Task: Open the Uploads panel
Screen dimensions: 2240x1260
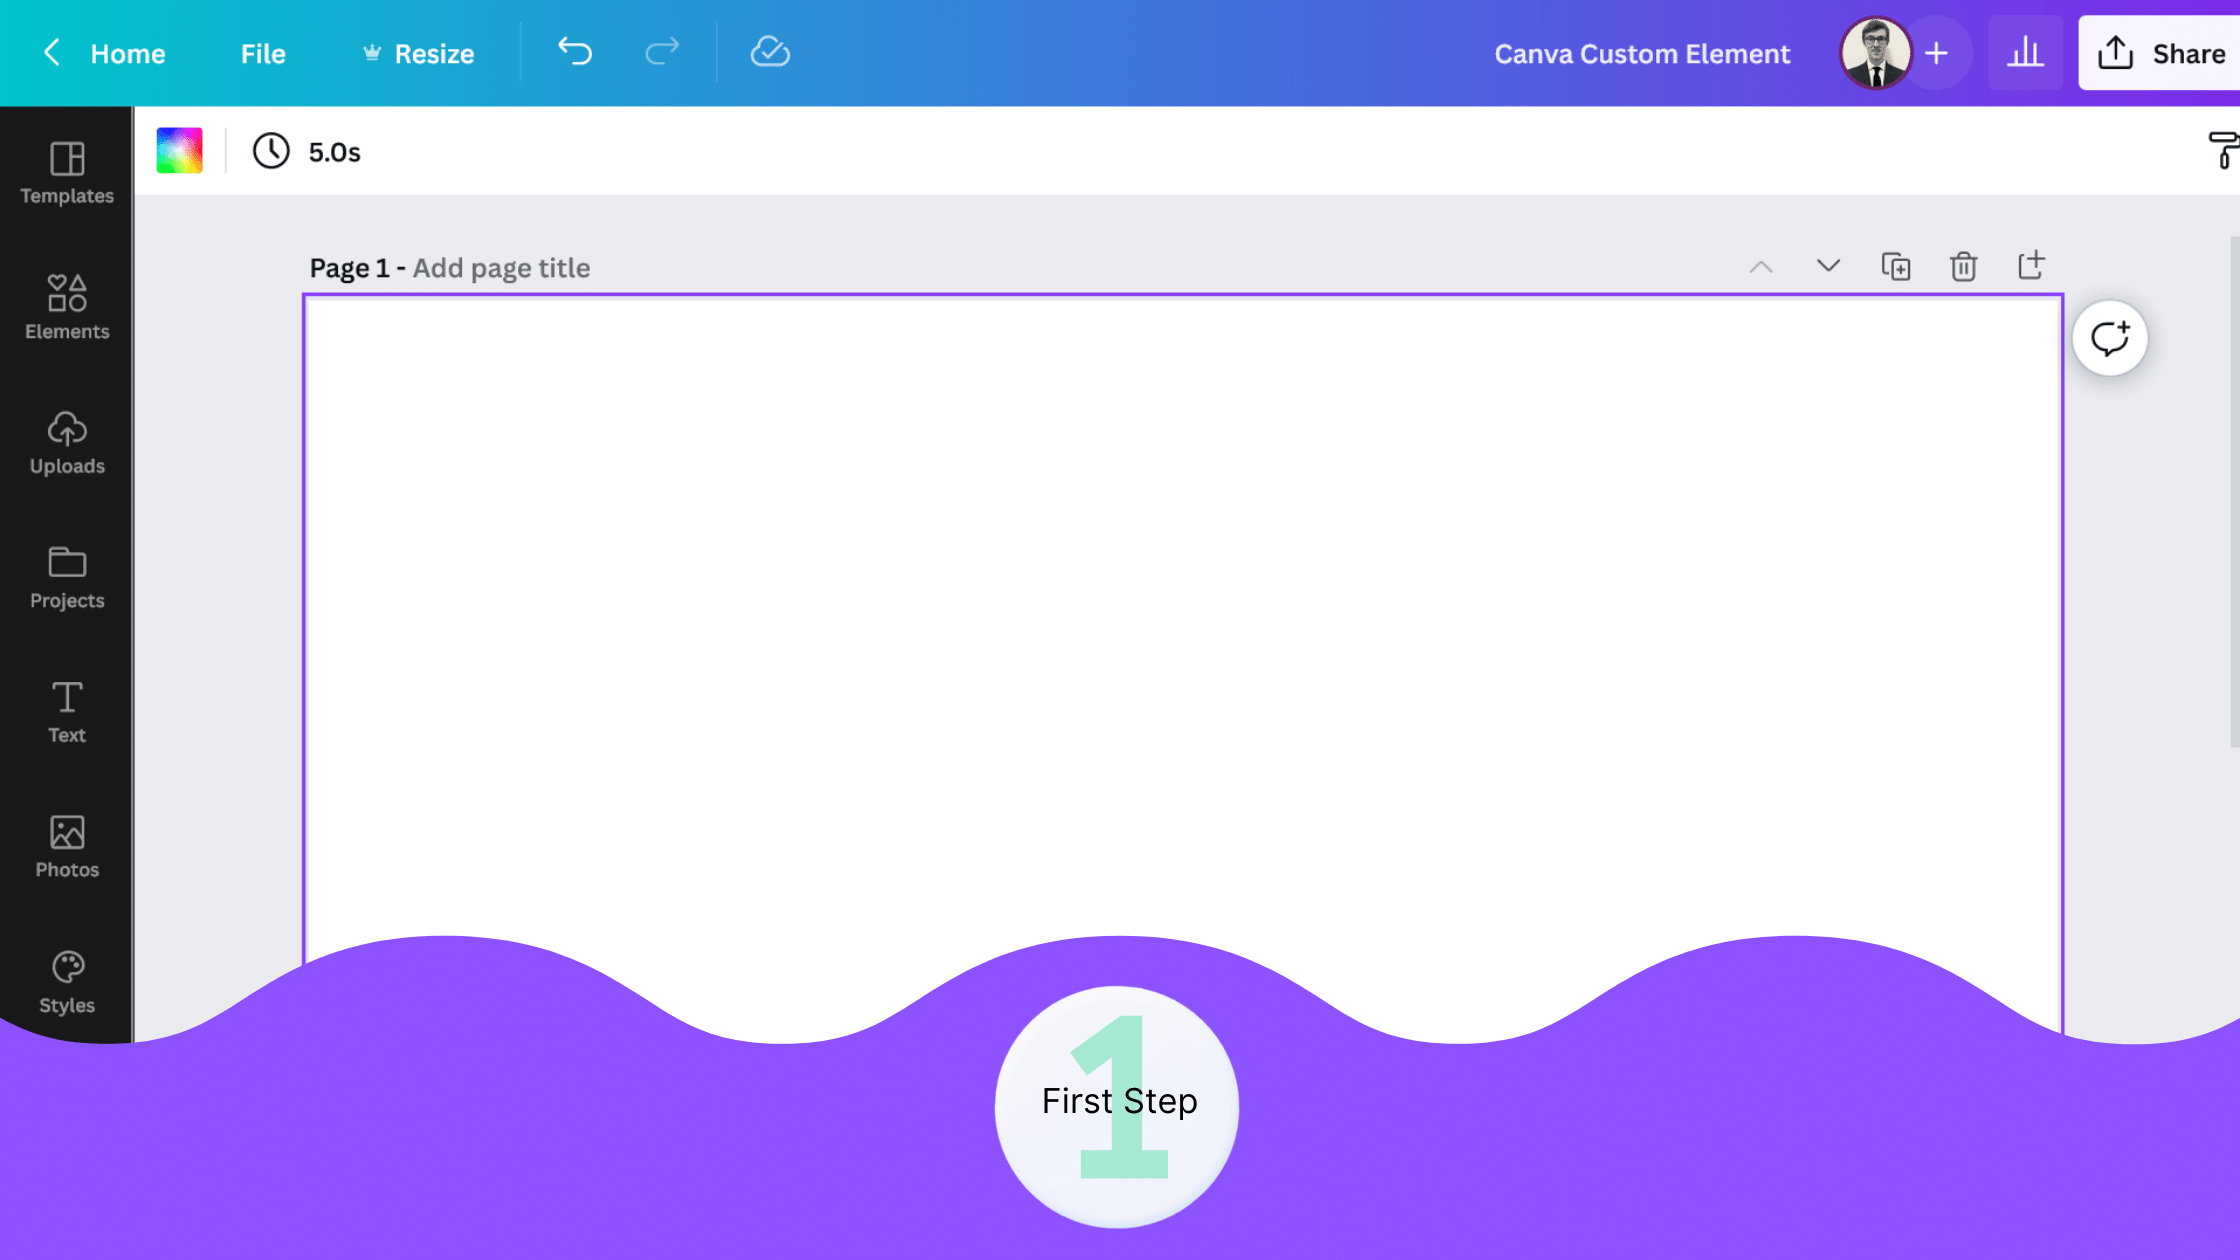Action: 67,442
